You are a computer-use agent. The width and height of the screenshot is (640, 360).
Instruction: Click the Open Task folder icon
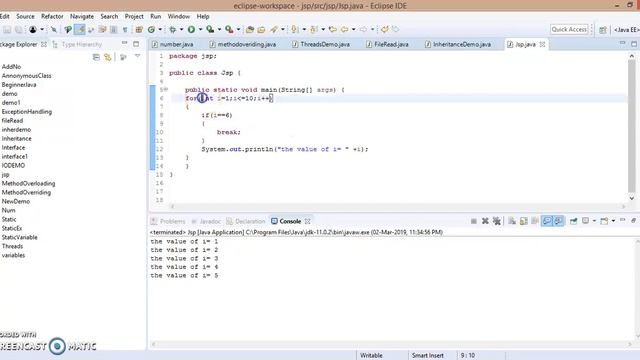click(x=261, y=29)
